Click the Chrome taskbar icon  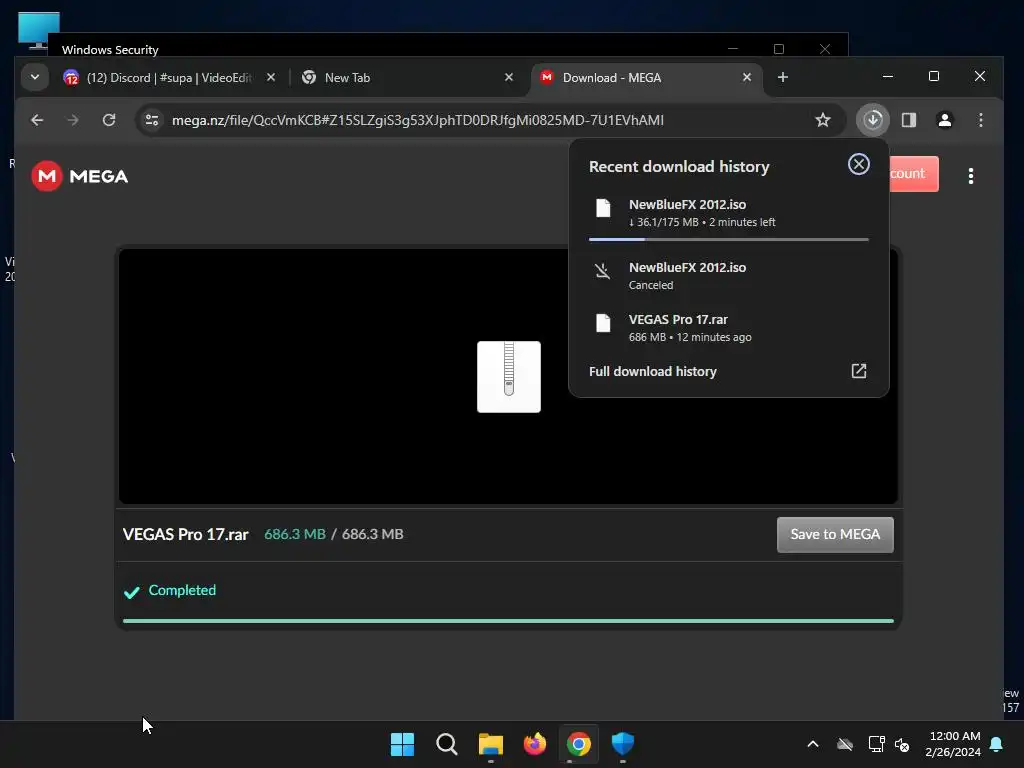pyautogui.click(x=579, y=744)
